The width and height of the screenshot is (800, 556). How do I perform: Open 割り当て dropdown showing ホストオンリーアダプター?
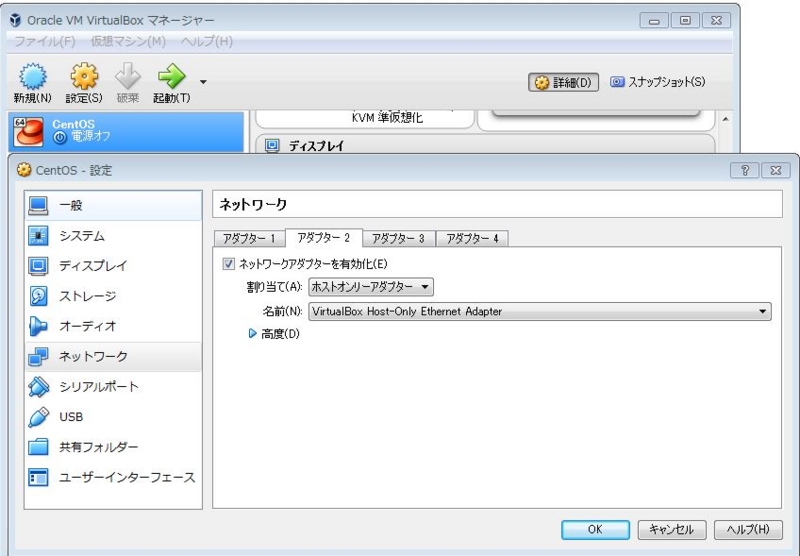(x=371, y=287)
